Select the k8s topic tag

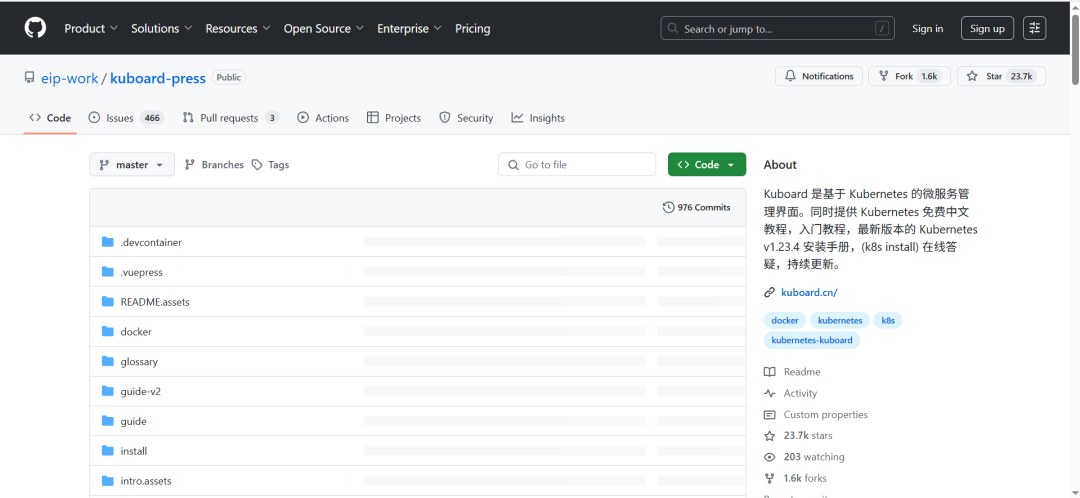tap(888, 320)
